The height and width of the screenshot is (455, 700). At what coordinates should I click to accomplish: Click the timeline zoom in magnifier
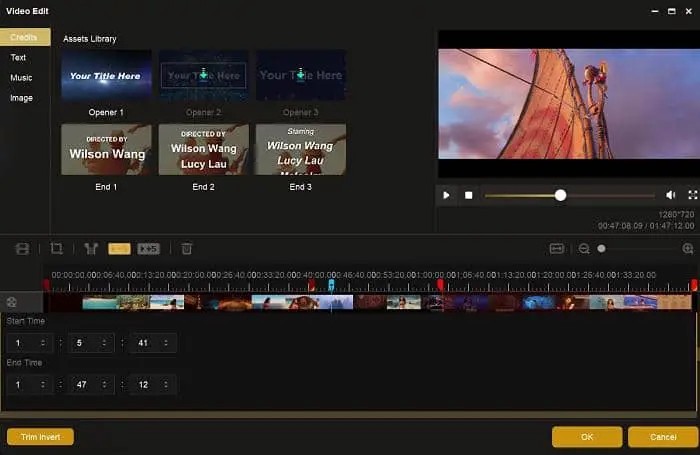click(688, 249)
